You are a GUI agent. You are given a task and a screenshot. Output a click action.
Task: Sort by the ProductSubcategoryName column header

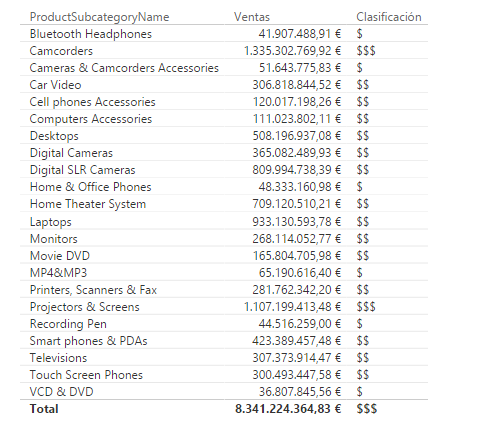click(x=99, y=17)
